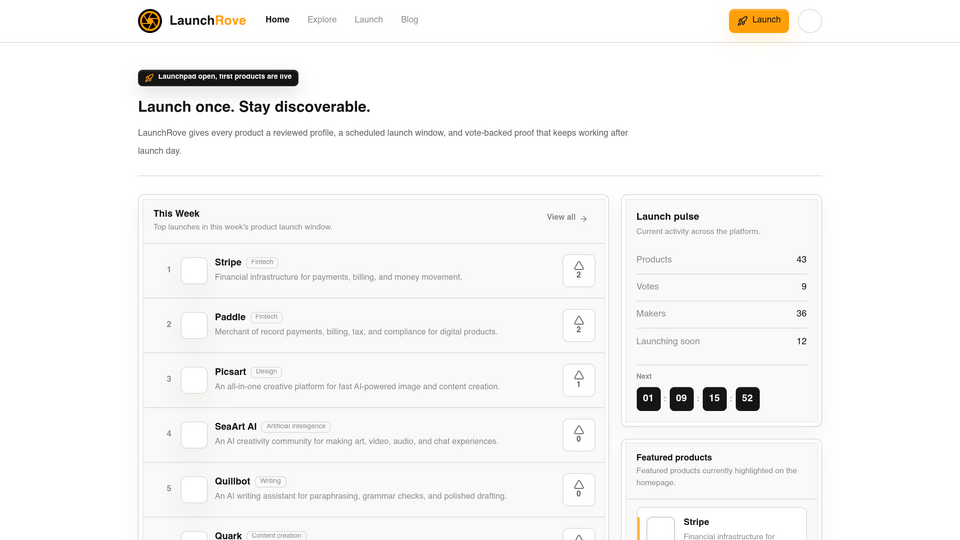960x540 pixels.
Task: Click Paddle's merchant of record description
Action: 356,332
